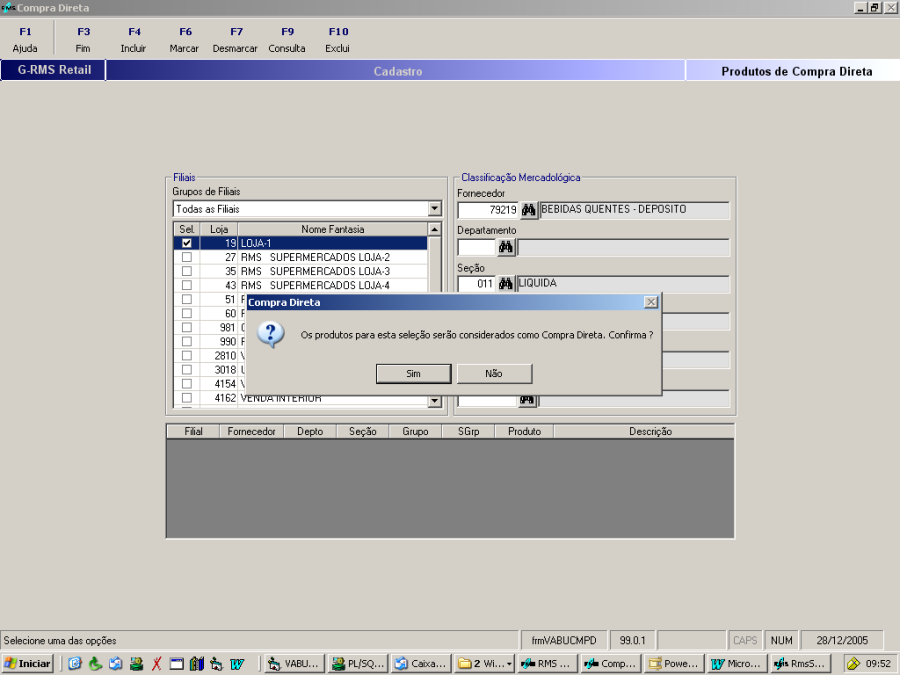This screenshot has width=900, height=675.
Task: Click the frmVABUCMPD status bar entry
Action: coord(564,641)
